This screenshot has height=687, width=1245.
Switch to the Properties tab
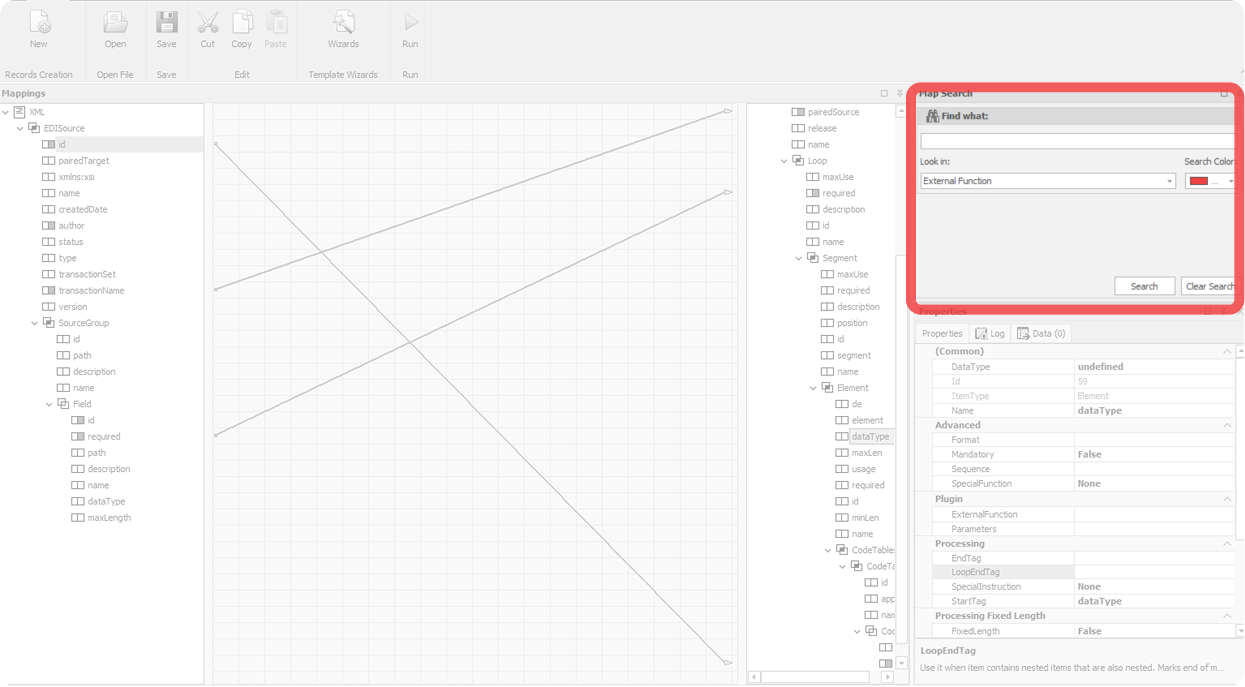click(942, 334)
